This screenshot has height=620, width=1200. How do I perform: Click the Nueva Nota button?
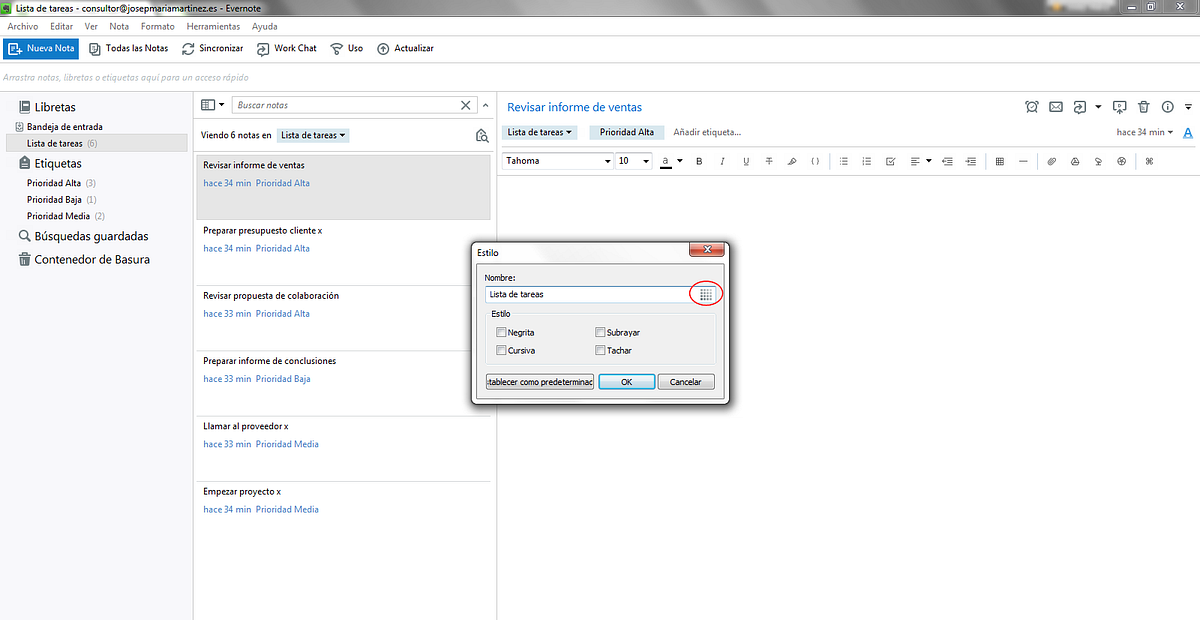coord(41,48)
